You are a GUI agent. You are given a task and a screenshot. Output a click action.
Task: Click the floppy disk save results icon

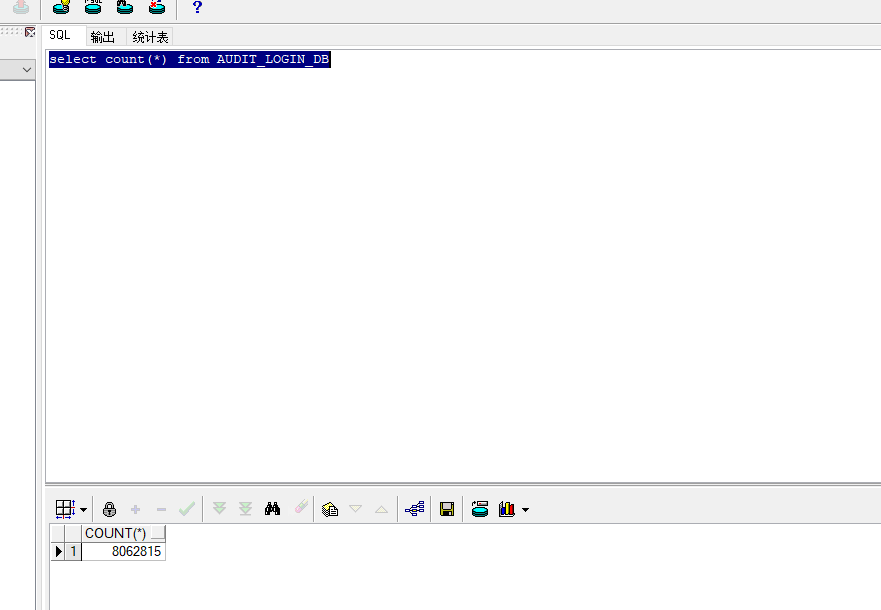[x=447, y=509]
